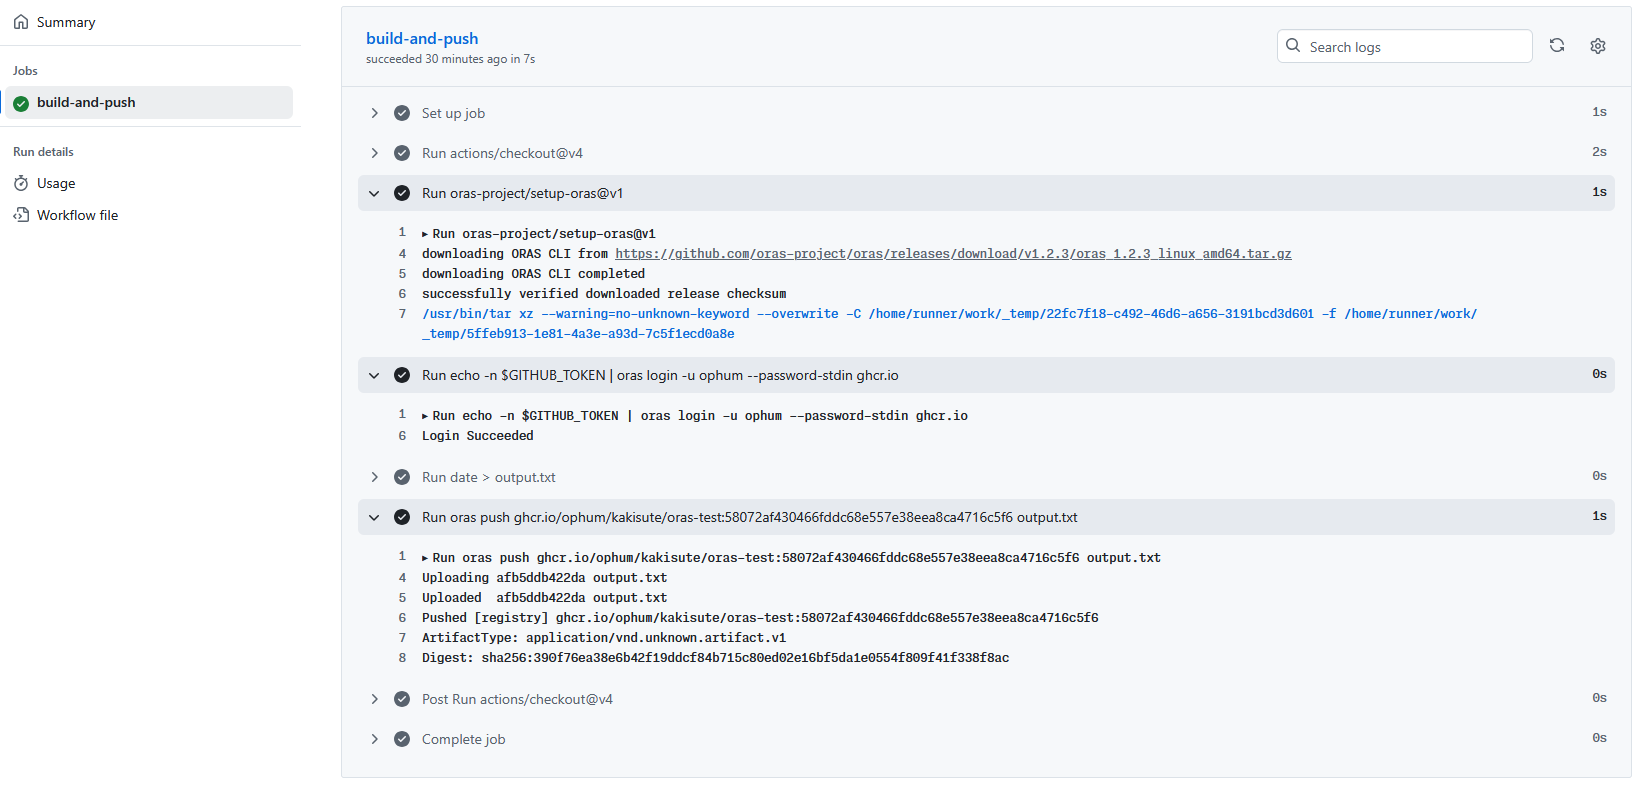Click 'Uploading afb5ddb422da output.txt' log line
The height and width of the screenshot is (800, 1640).
[x=544, y=578]
